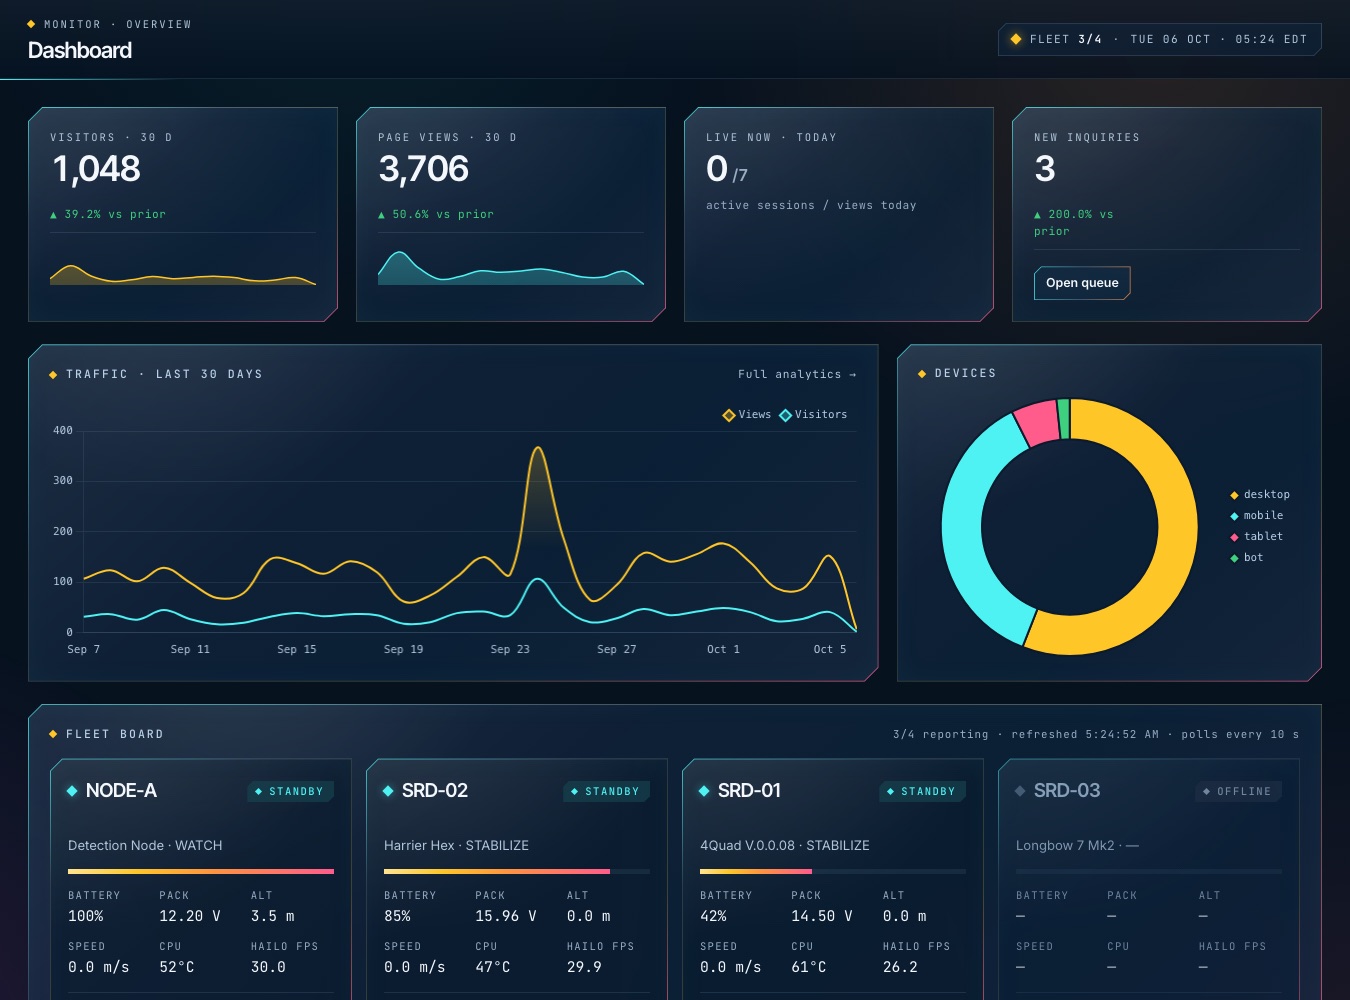Click the Devices panel diamond icon
The image size is (1350, 1000).
(x=922, y=374)
